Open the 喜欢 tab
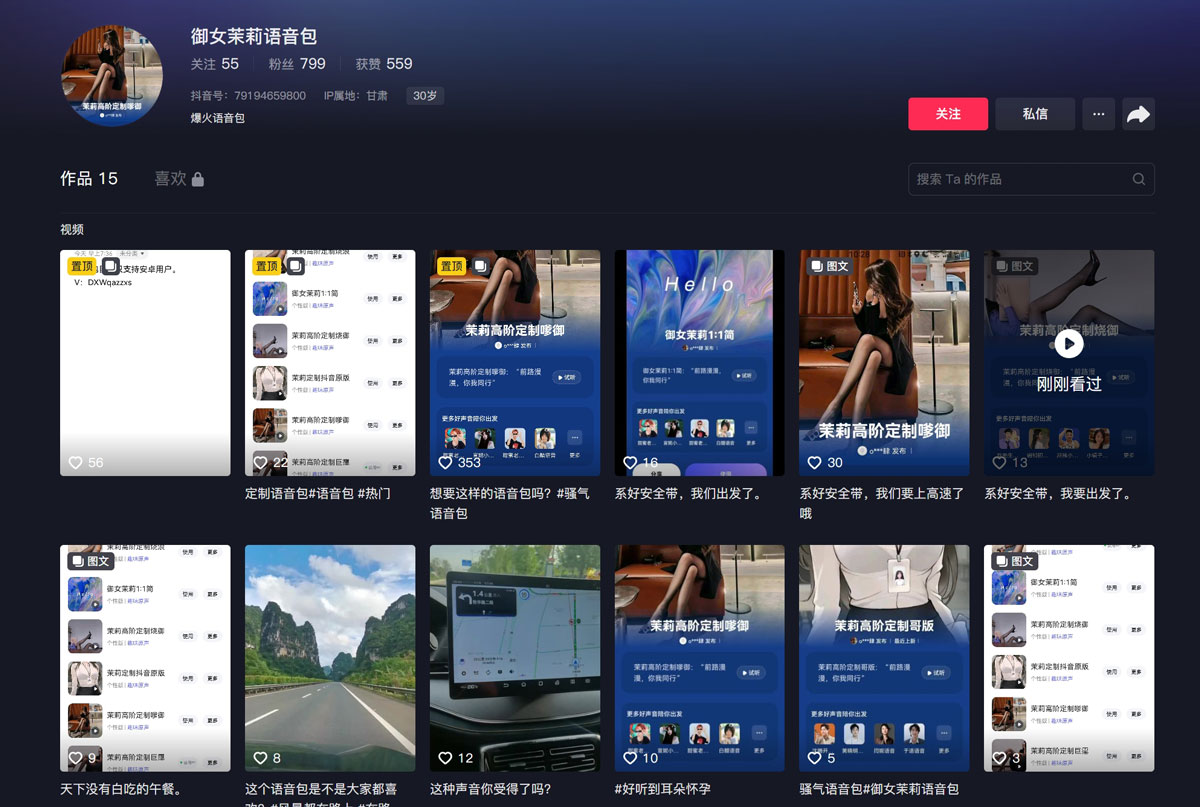 tap(172, 178)
